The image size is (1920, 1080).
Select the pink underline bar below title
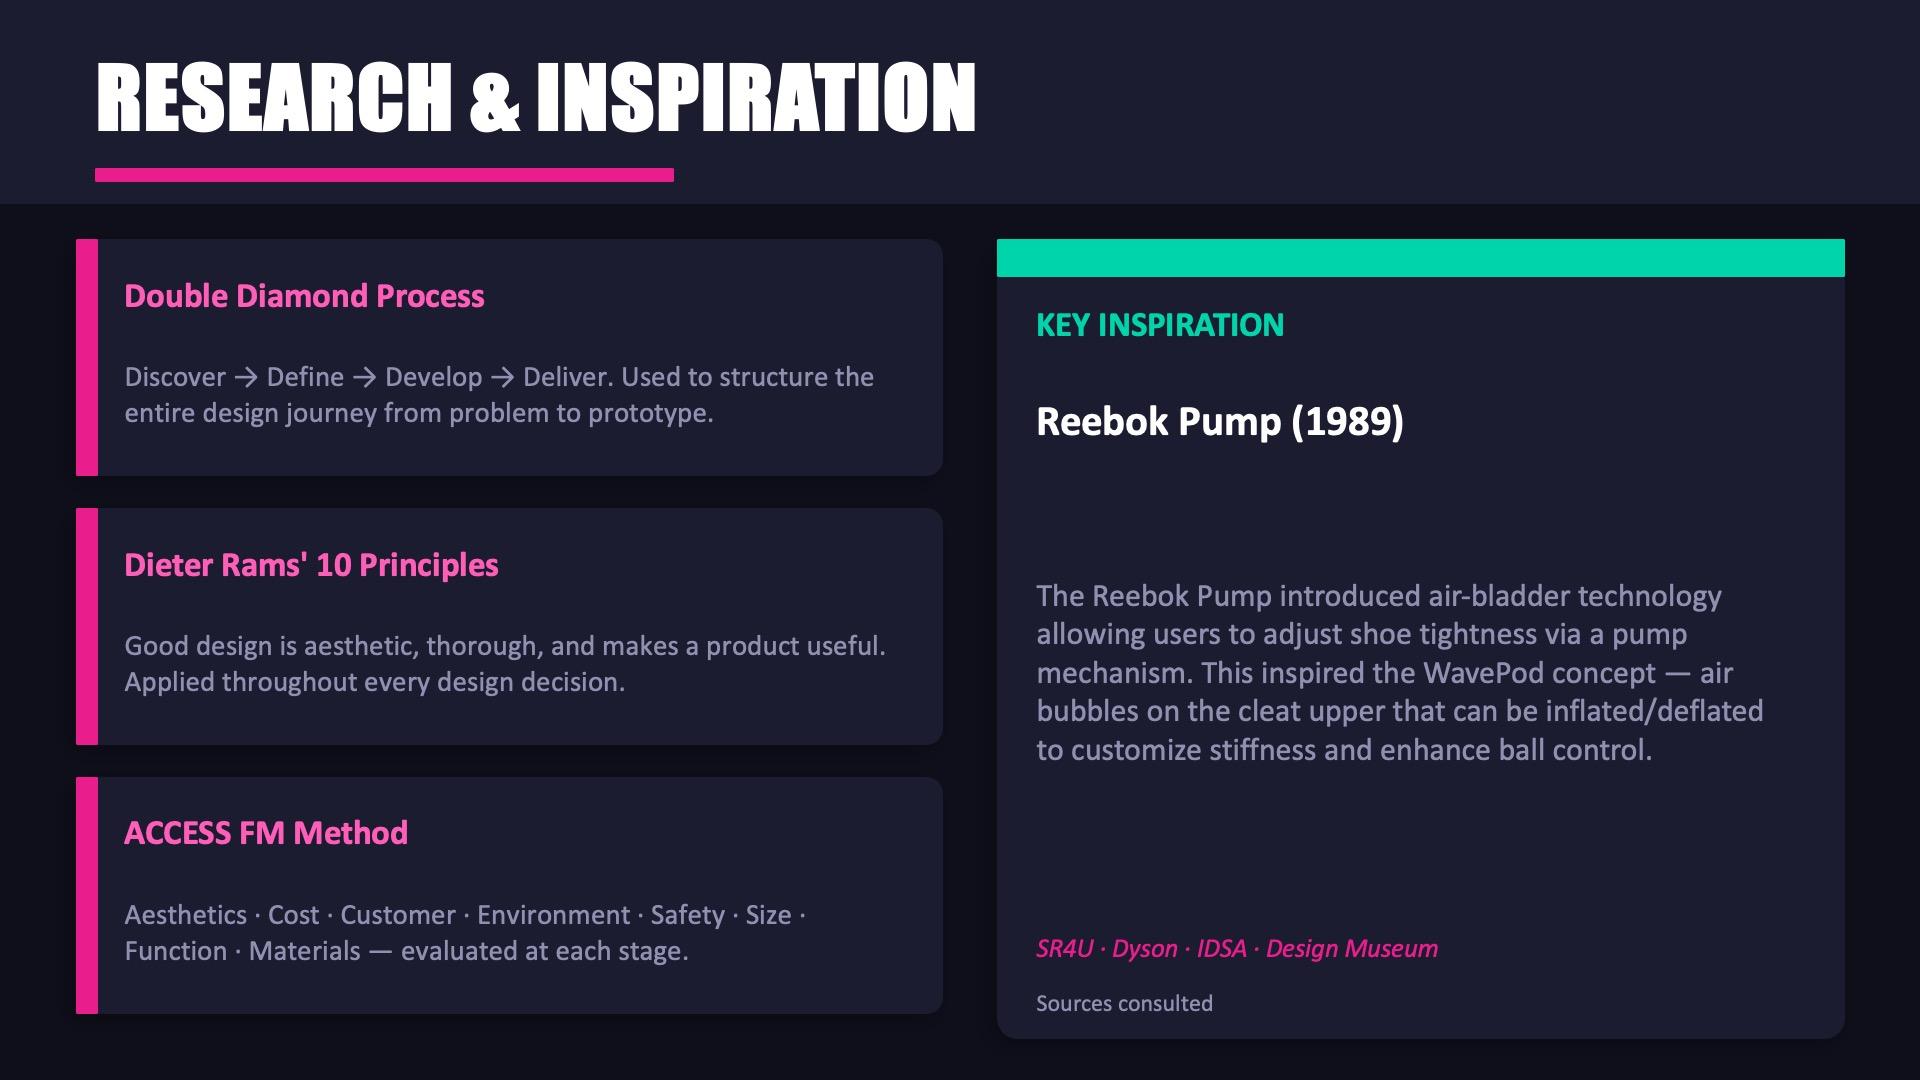pos(384,175)
